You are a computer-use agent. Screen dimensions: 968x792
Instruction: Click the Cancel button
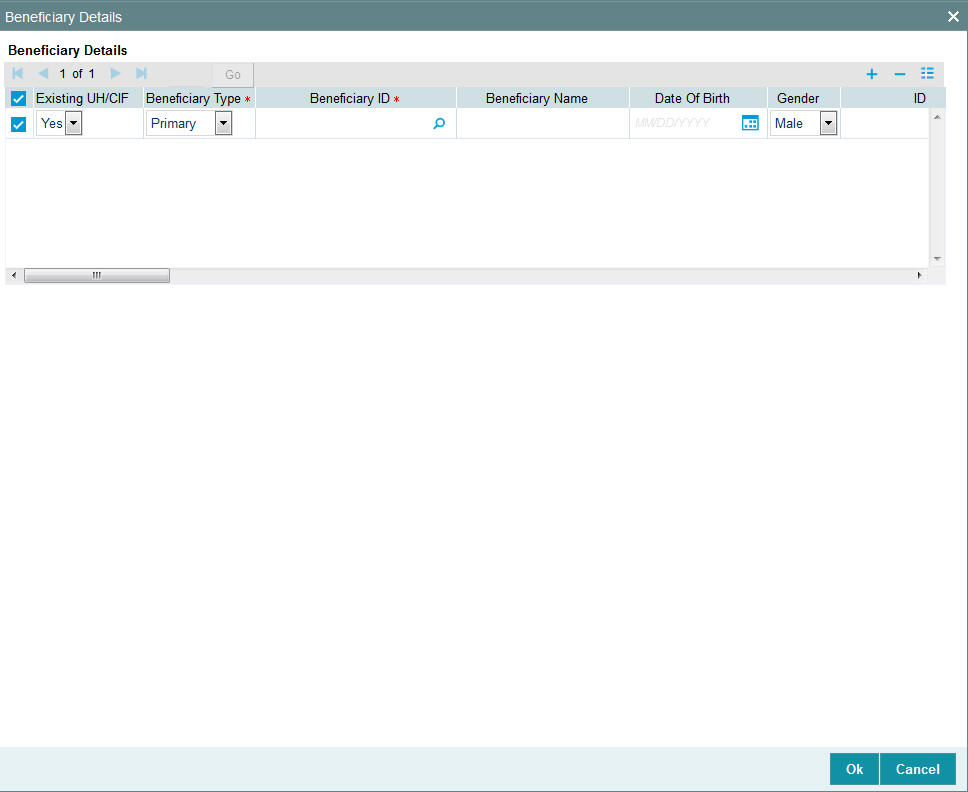coord(918,769)
